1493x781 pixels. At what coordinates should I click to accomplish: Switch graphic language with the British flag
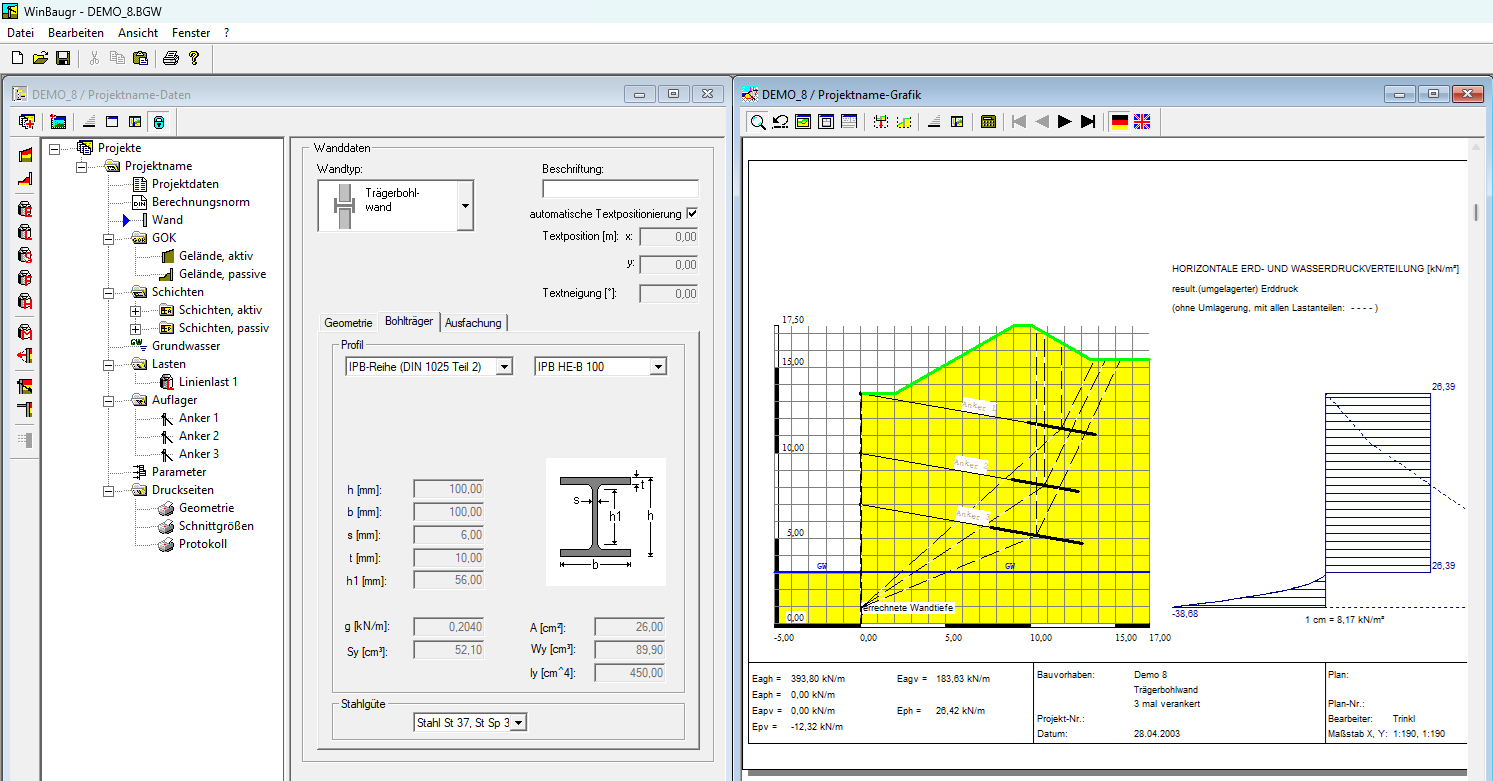[1142, 122]
